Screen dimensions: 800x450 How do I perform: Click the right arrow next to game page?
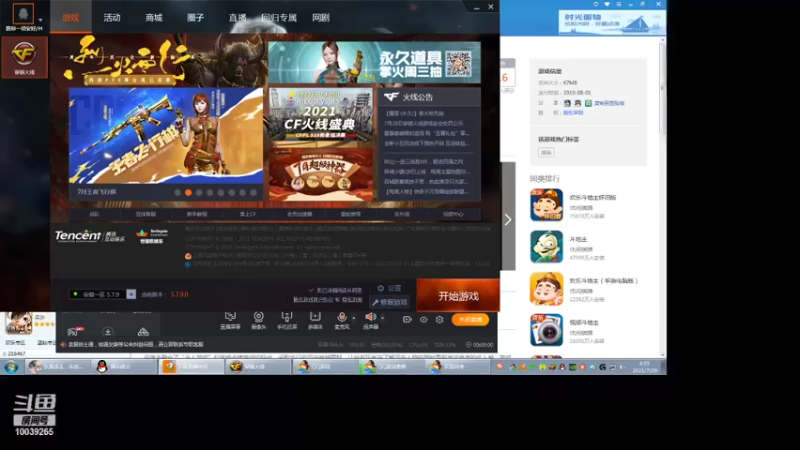pyautogui.click(x=508, y=219)
